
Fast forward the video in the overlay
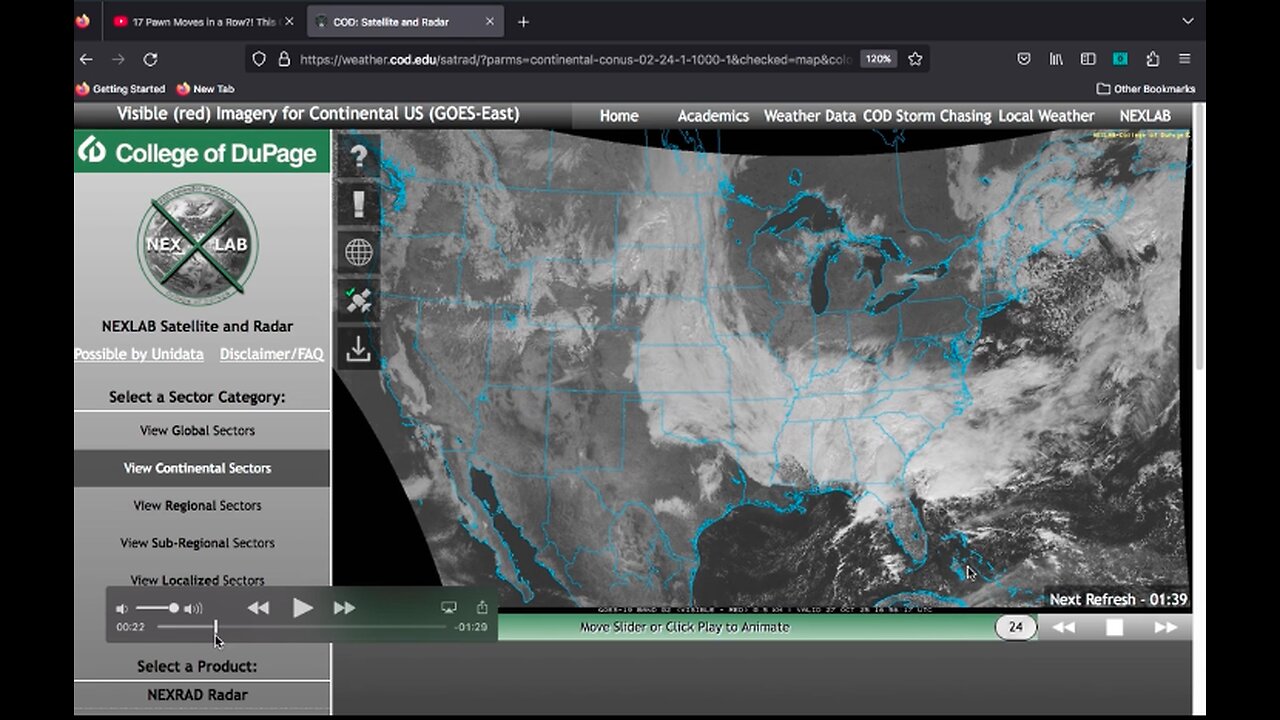pos(344,608)
